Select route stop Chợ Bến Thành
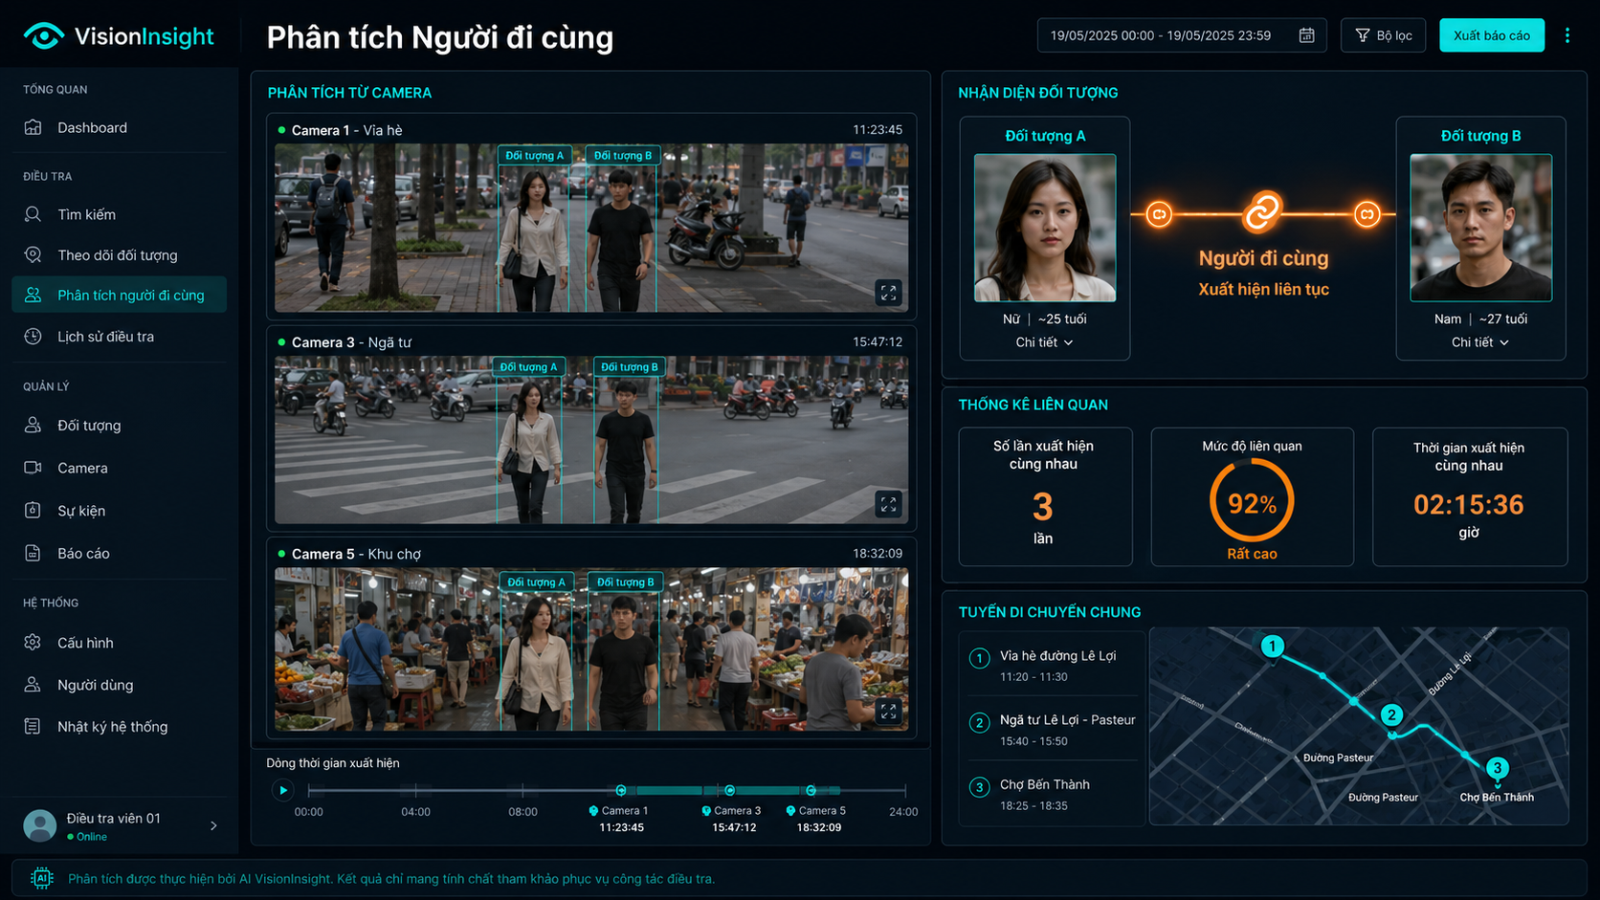This screenshot has width=1600, height=900. (x=1051, y=794)
